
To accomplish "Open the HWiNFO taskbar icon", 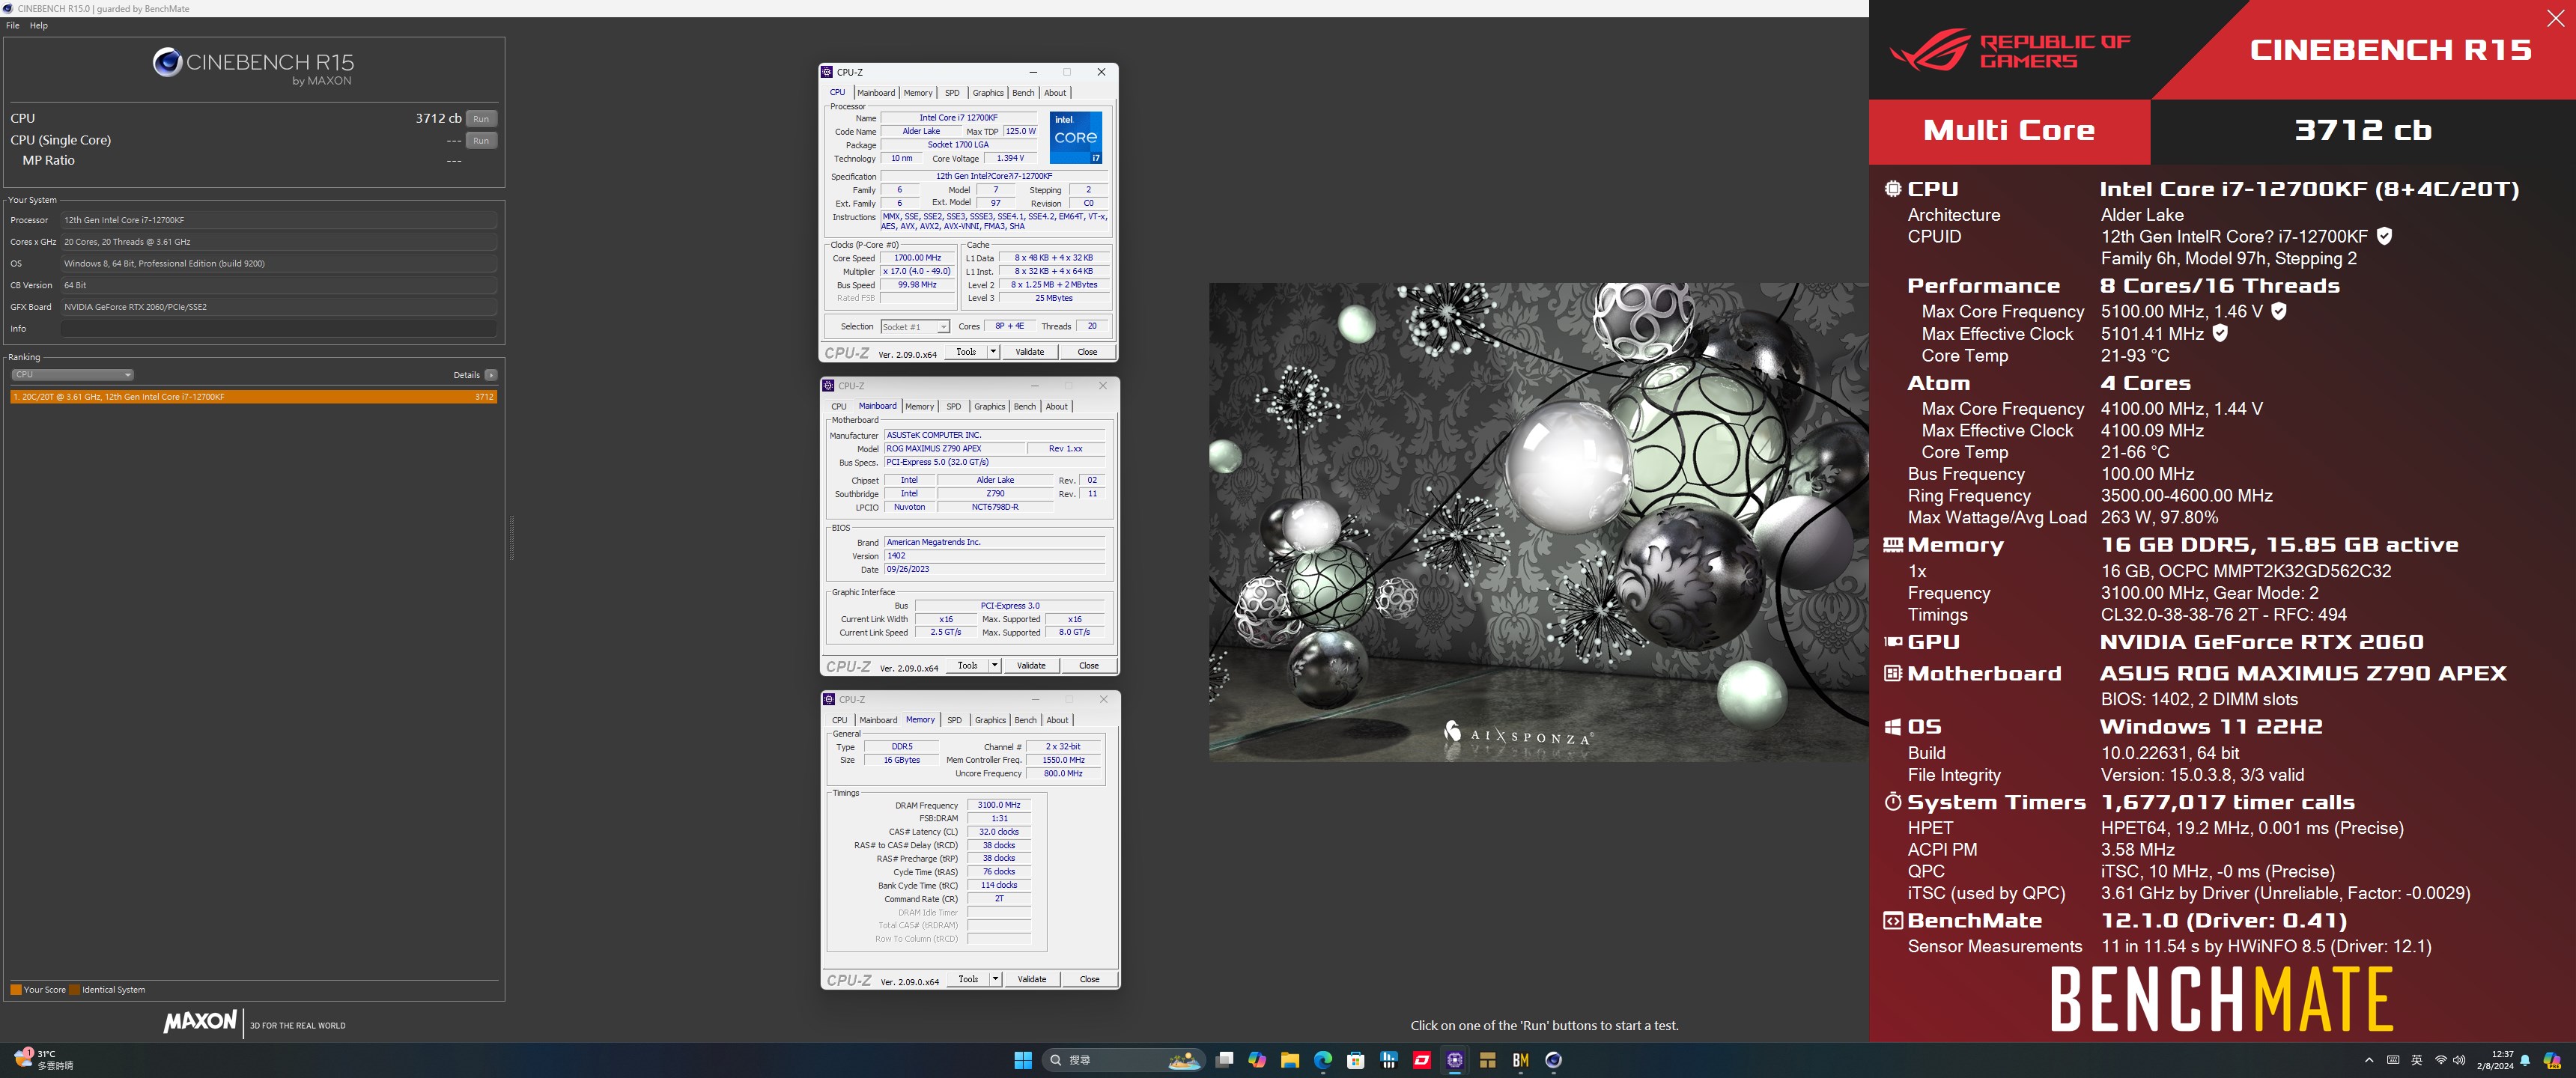I will (1389, 1060).
